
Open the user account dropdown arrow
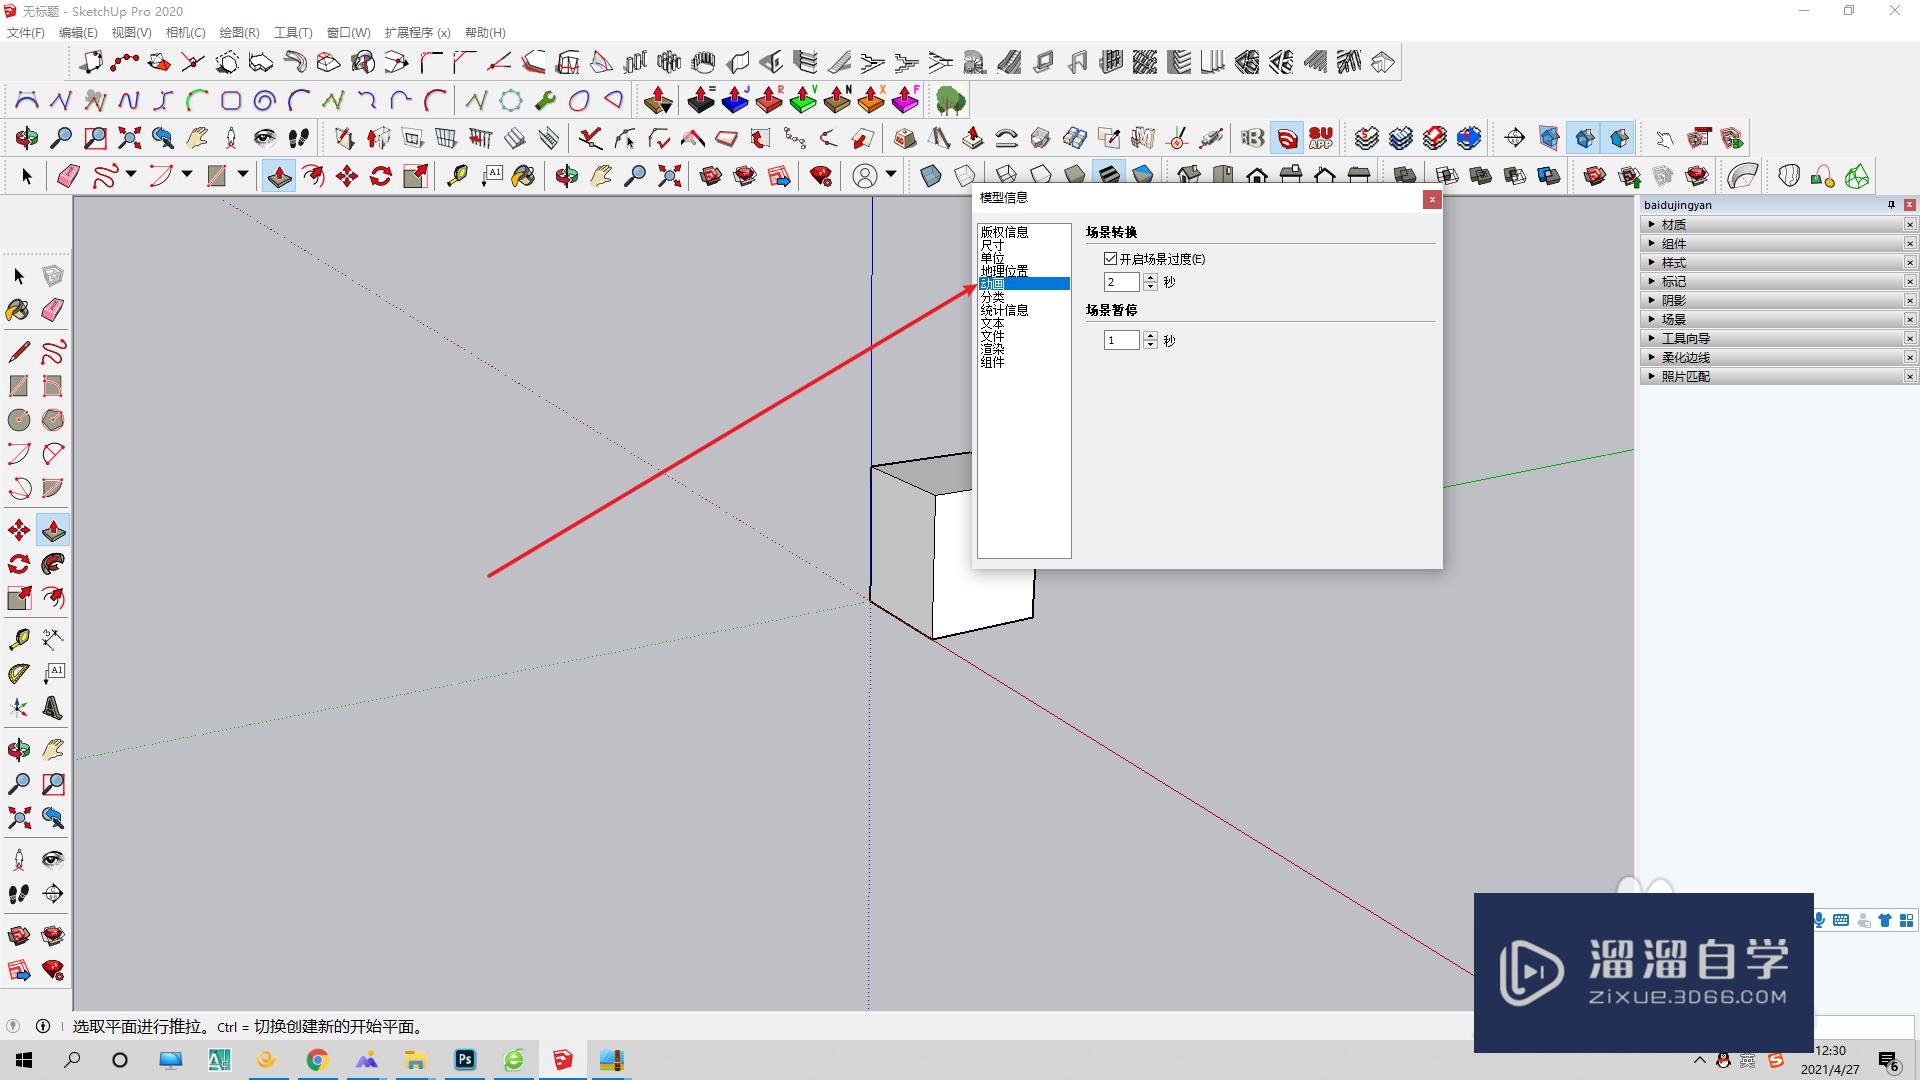[x=891, y=175]
